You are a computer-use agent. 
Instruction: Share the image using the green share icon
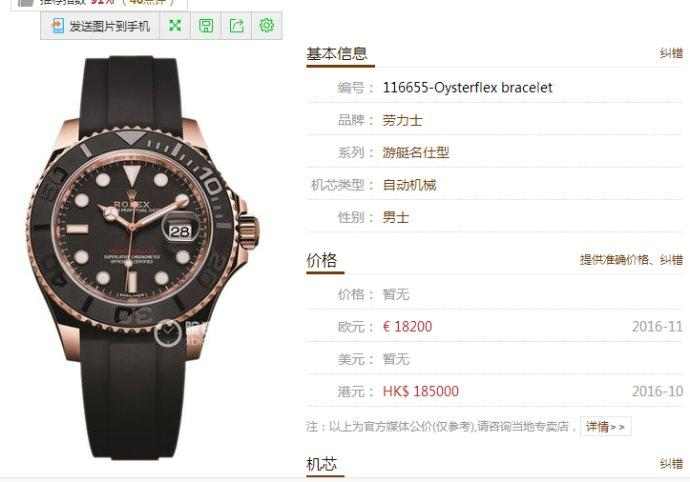pyautogui.click(x=237, y=26)
